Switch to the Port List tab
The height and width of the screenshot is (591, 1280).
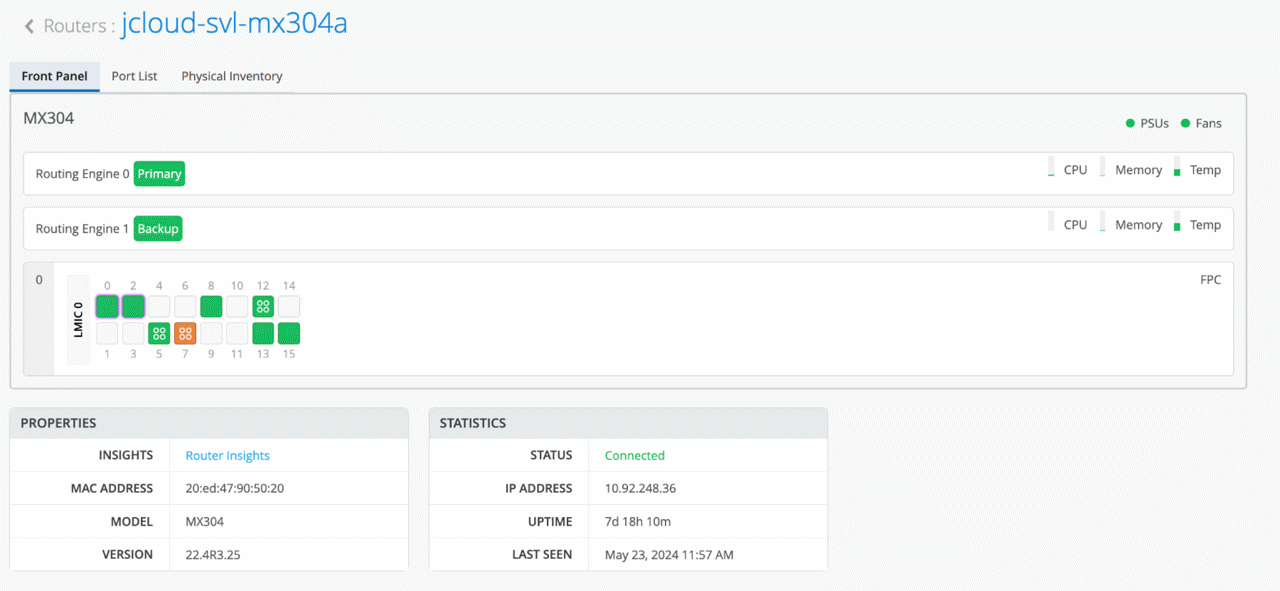point(134,76)
